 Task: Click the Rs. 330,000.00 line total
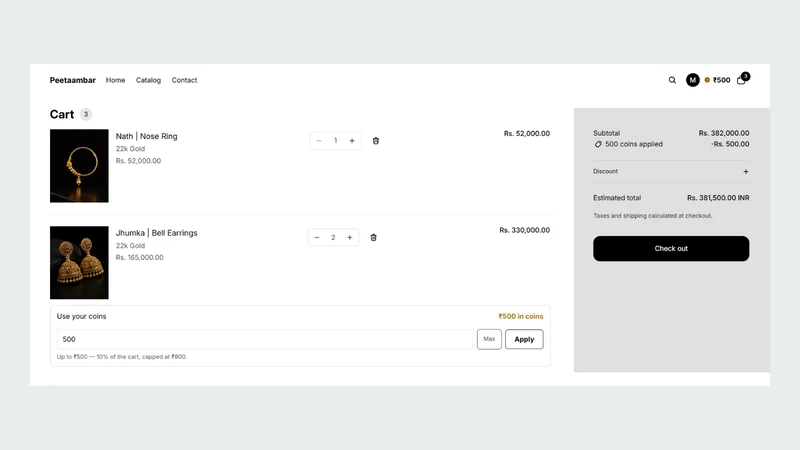click(x=524, y=230)
